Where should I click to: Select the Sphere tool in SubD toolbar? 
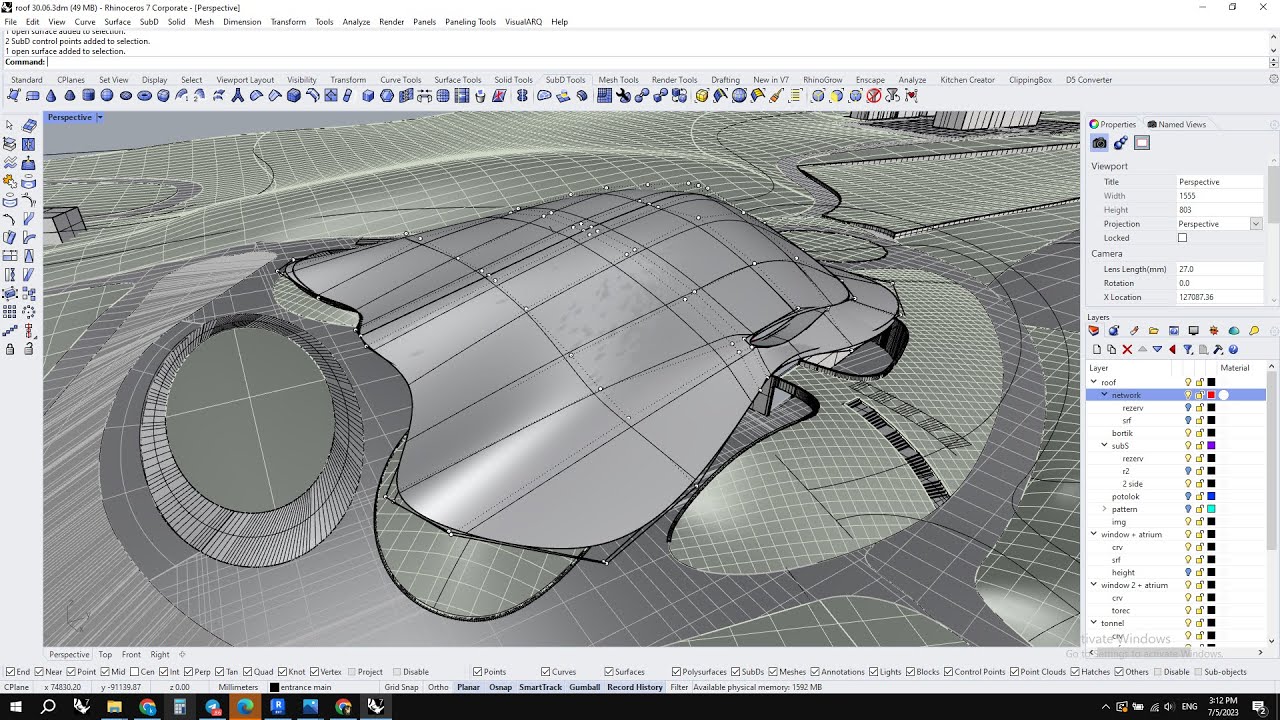tap(107, 96)
